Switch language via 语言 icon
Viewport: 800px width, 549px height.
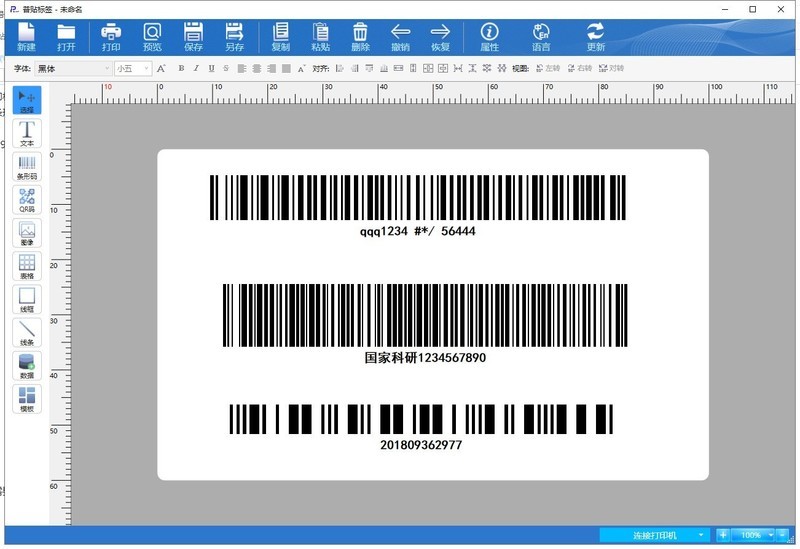pyautogui.click(x=541, y=37)
